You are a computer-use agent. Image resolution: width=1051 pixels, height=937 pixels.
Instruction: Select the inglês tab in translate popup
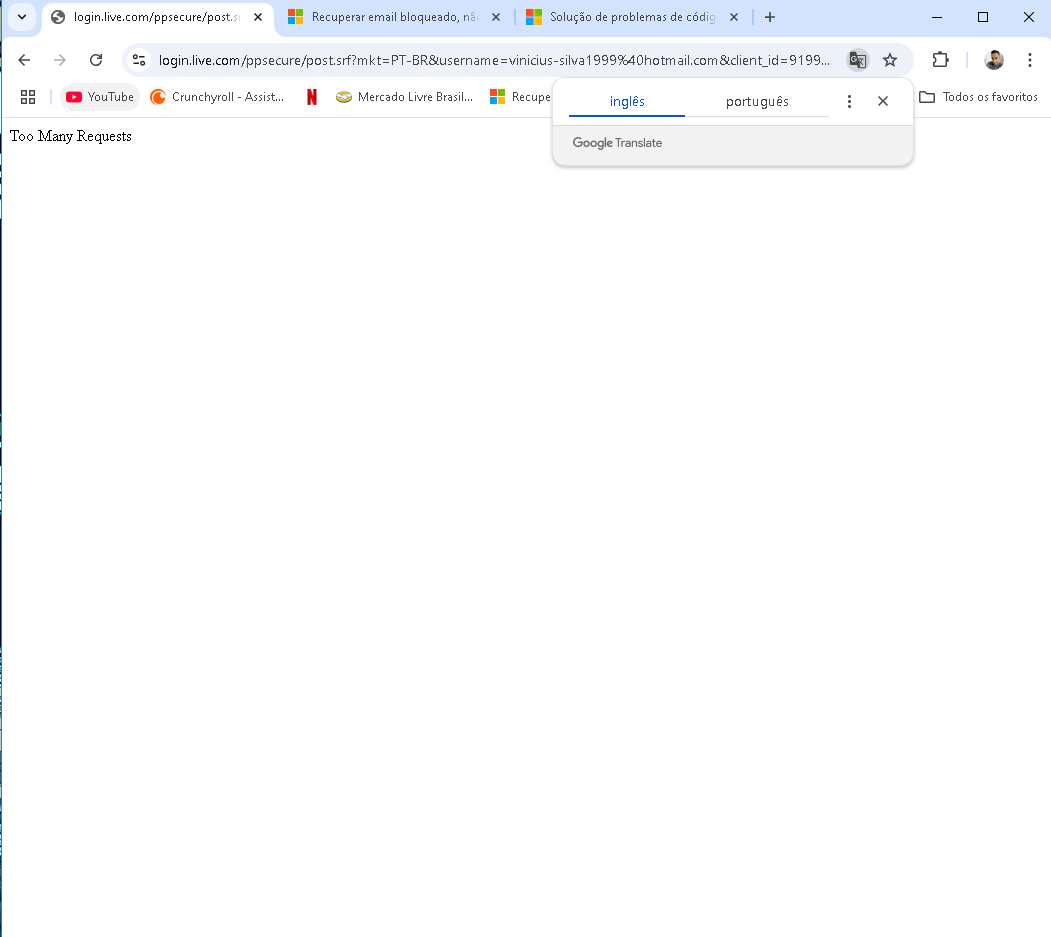[627, 101]
